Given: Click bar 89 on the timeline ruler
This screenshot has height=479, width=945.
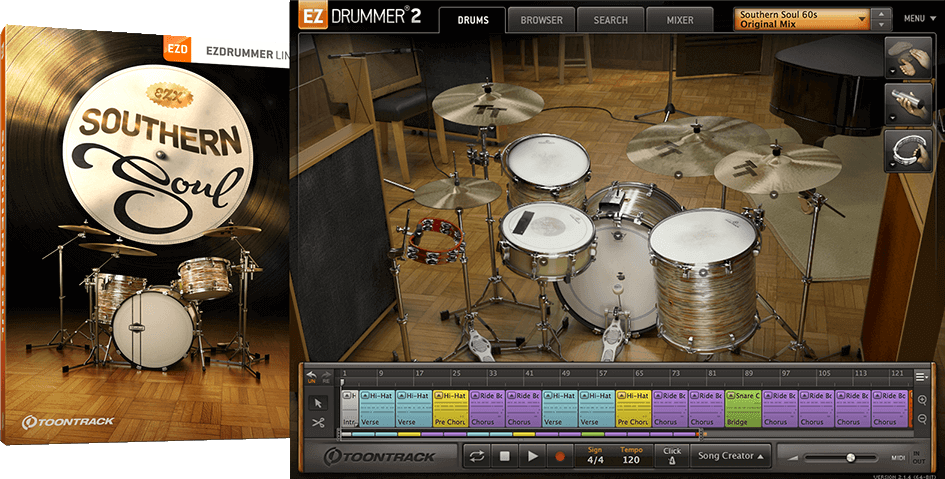Looking at the screenshot, I should click(x=749, y=374).
